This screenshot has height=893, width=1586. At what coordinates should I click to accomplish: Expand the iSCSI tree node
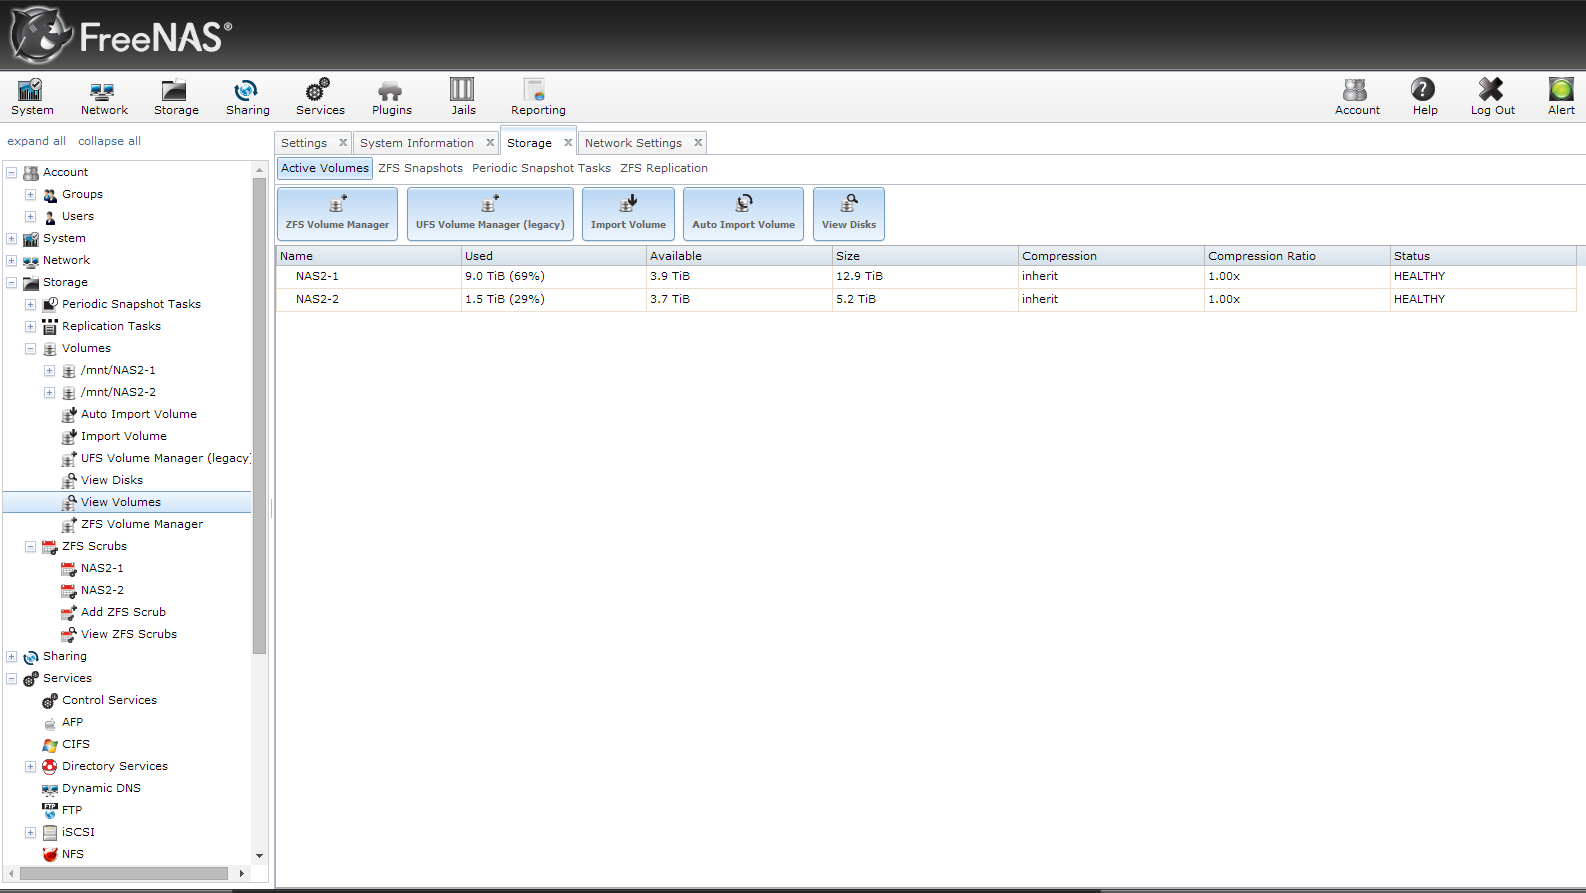coord(30,832)
